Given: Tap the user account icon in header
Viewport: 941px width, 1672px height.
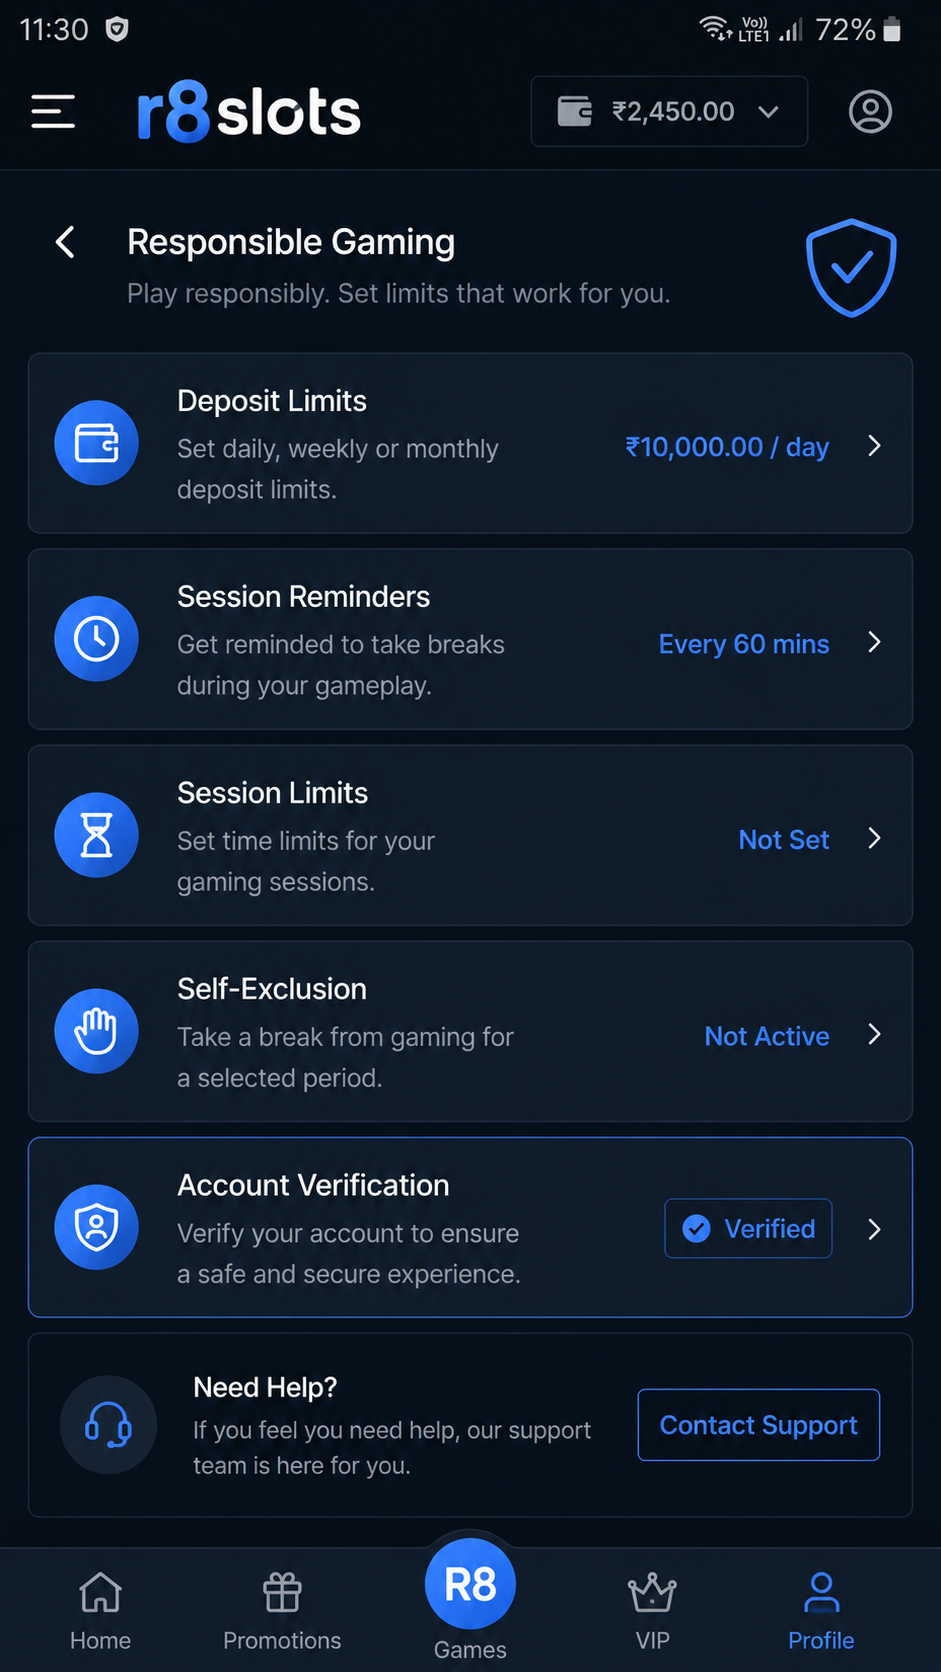Looking at the screenshot, I should pyautogui.click(x=870, y=111).
